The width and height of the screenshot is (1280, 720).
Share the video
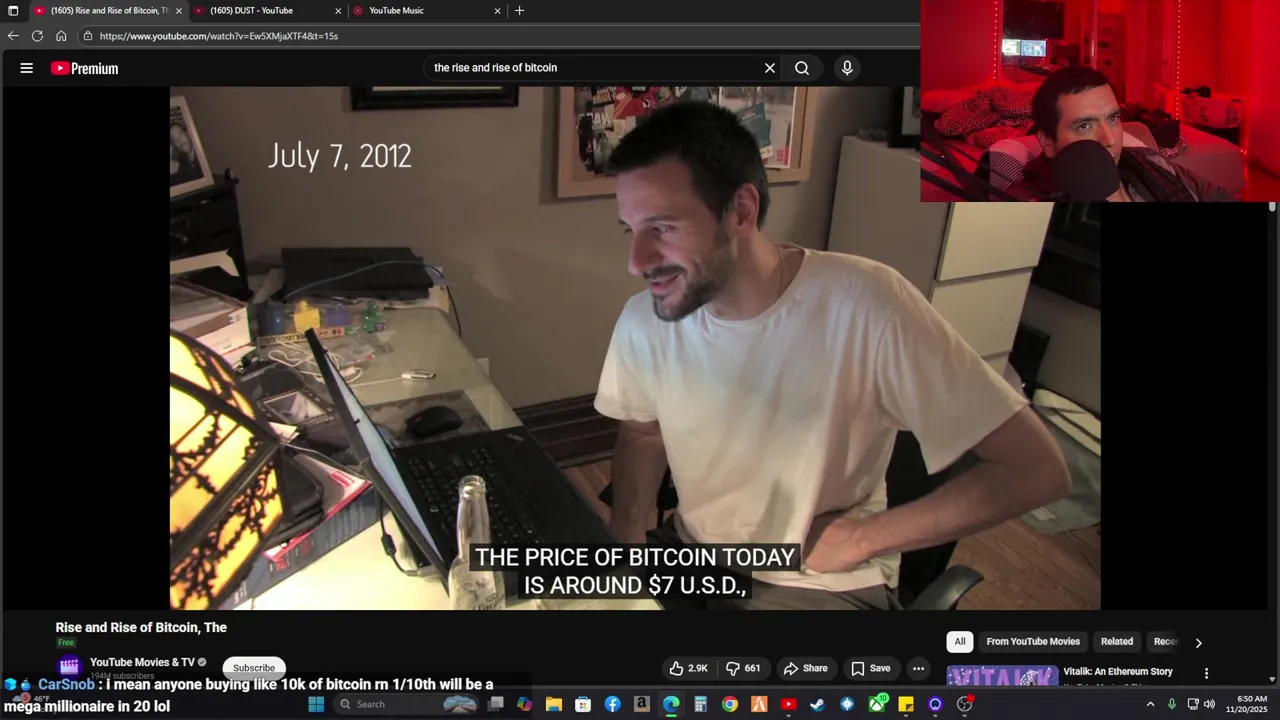point(806,668)
